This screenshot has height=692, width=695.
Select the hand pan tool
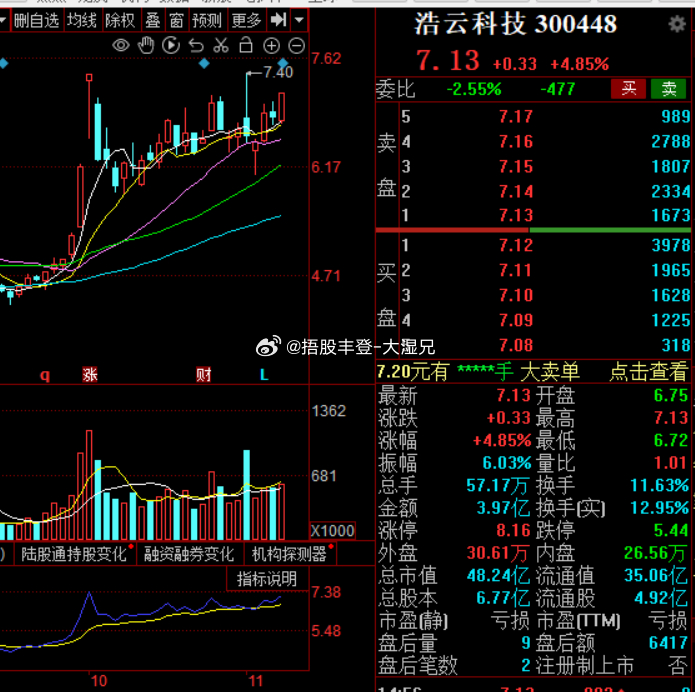pyautogui.click(x=146, y=45)
